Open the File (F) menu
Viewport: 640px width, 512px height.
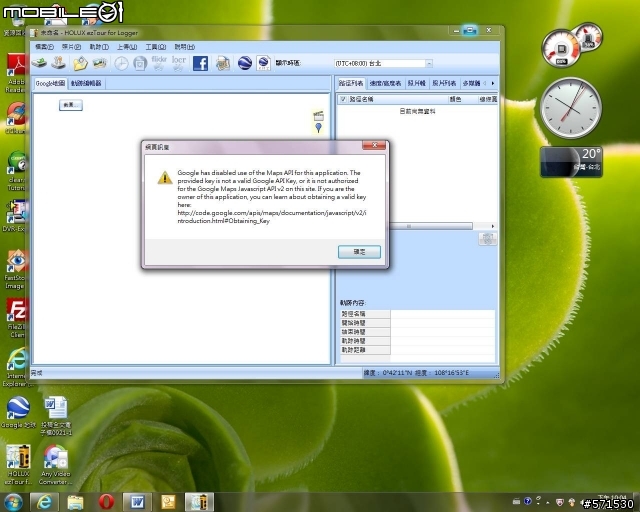[44, 47]
